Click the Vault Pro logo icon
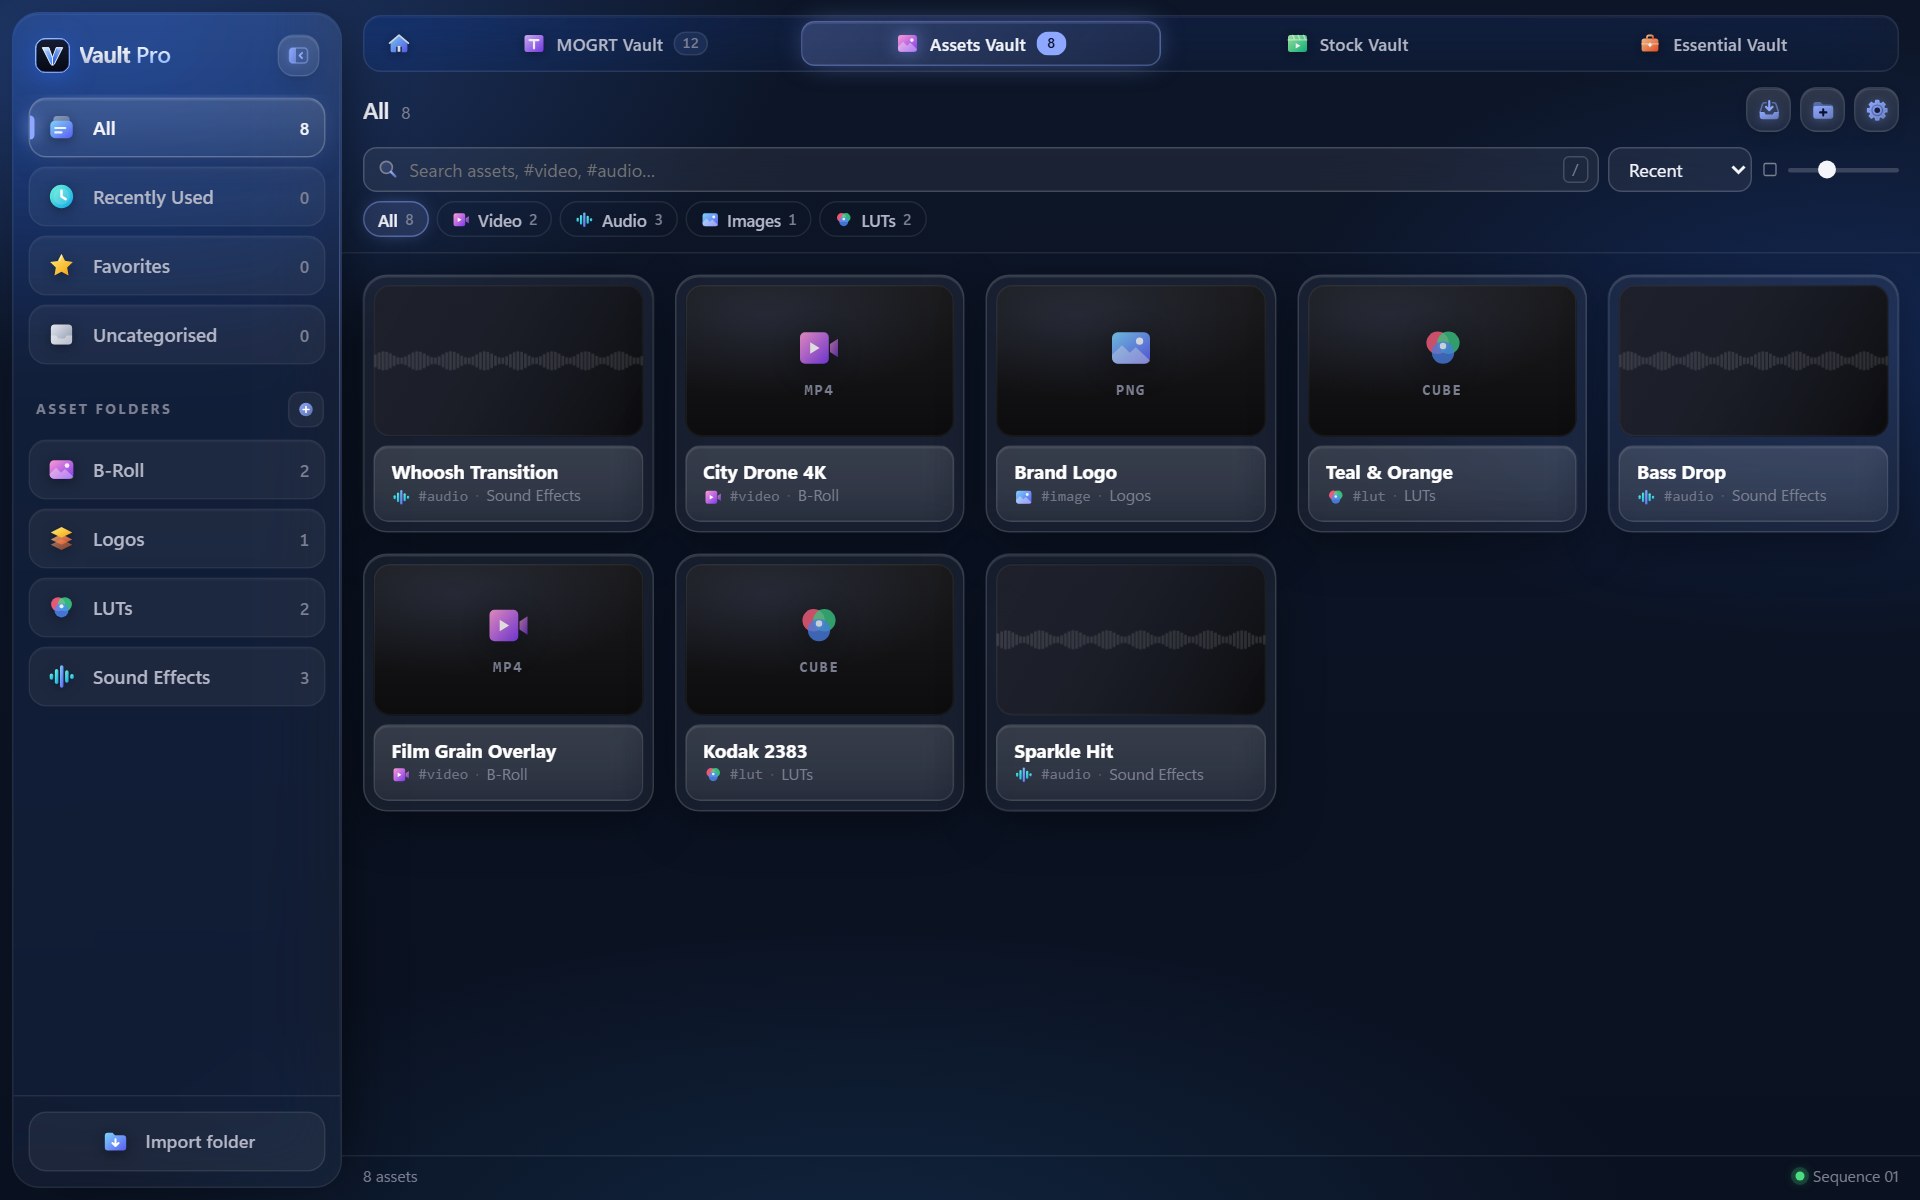The height and width of the screenshot is (1200, 1920). tap(52, 55)
